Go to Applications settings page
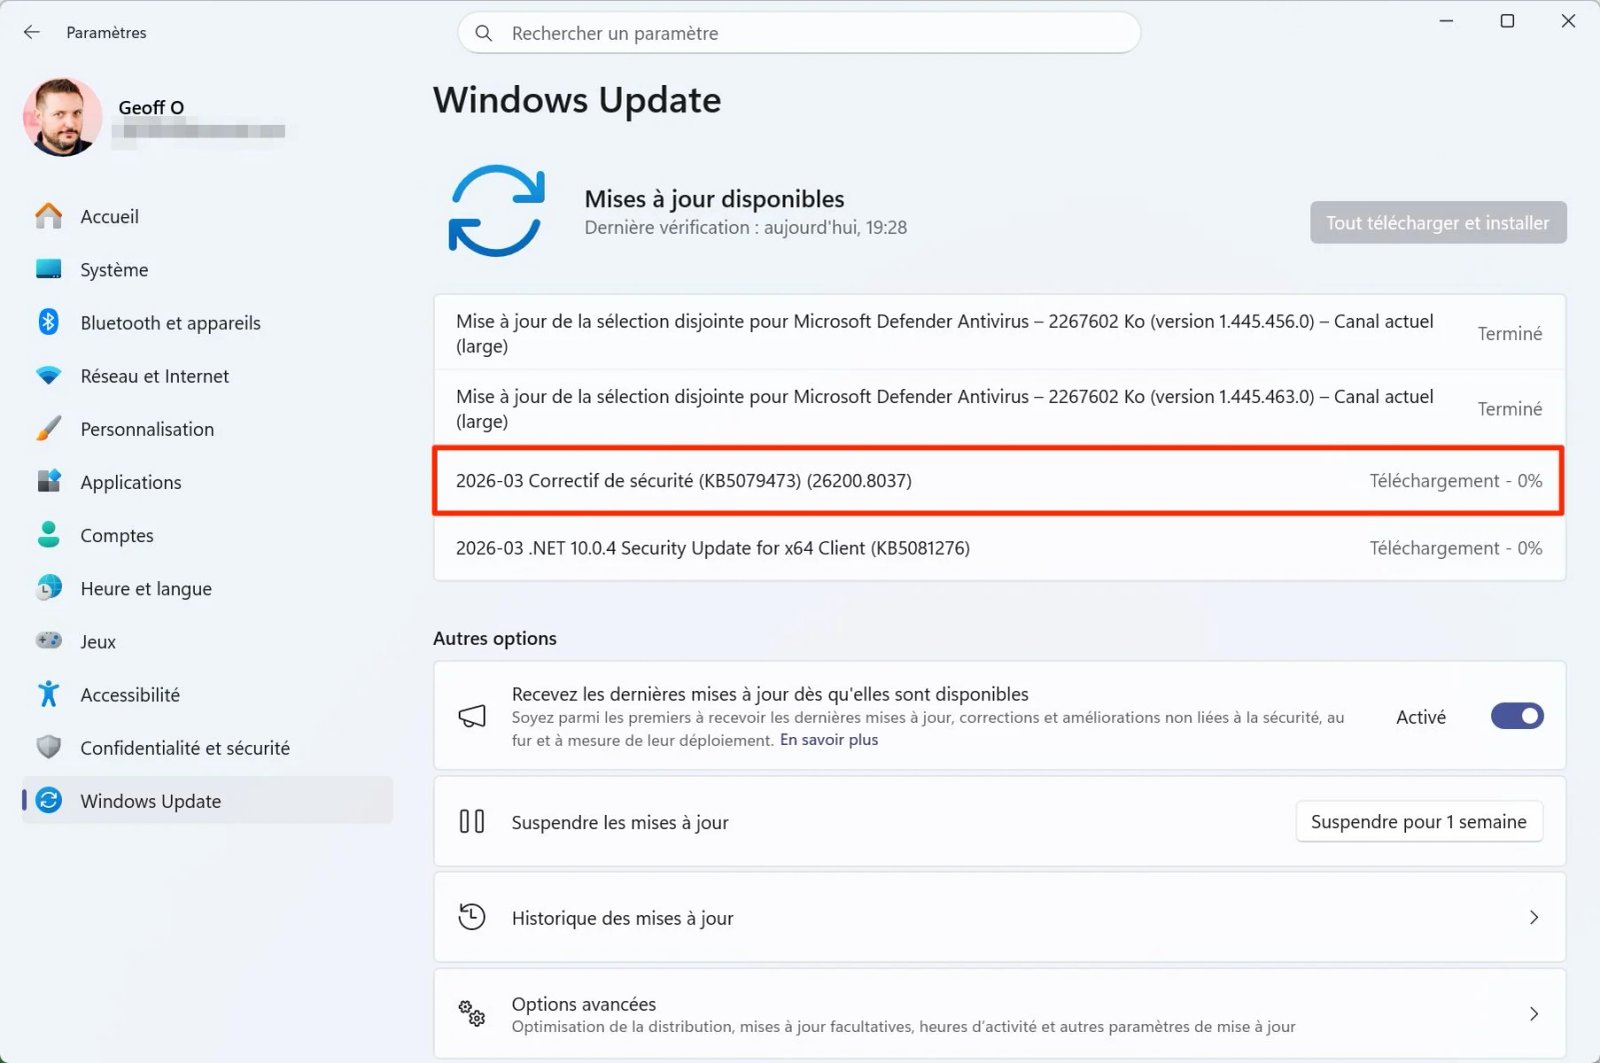The height and width of the screenshot is (1063, 1600). tap(131, 482)
